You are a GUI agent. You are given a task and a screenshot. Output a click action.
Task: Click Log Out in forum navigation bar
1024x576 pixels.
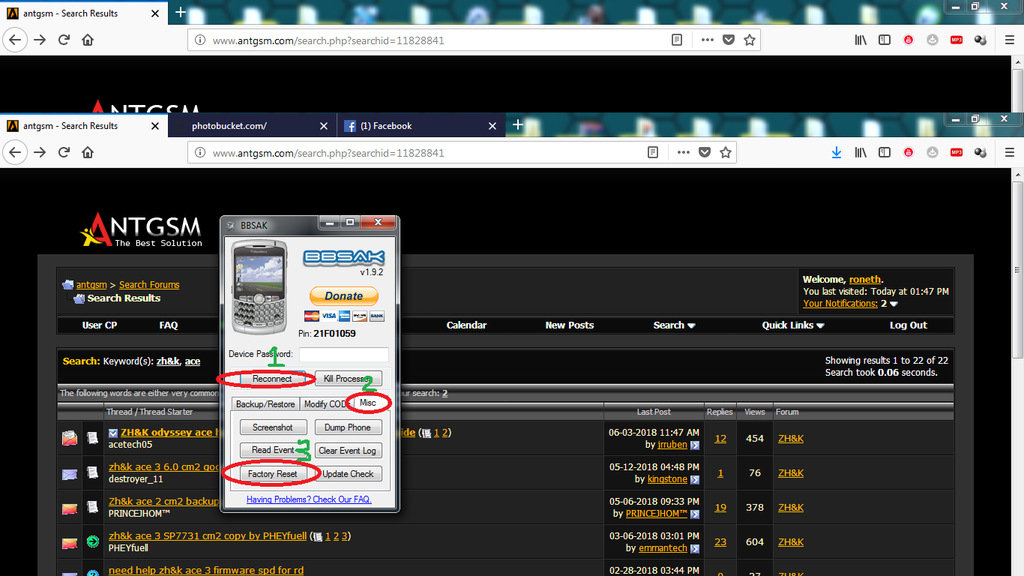tap(908, 325)
